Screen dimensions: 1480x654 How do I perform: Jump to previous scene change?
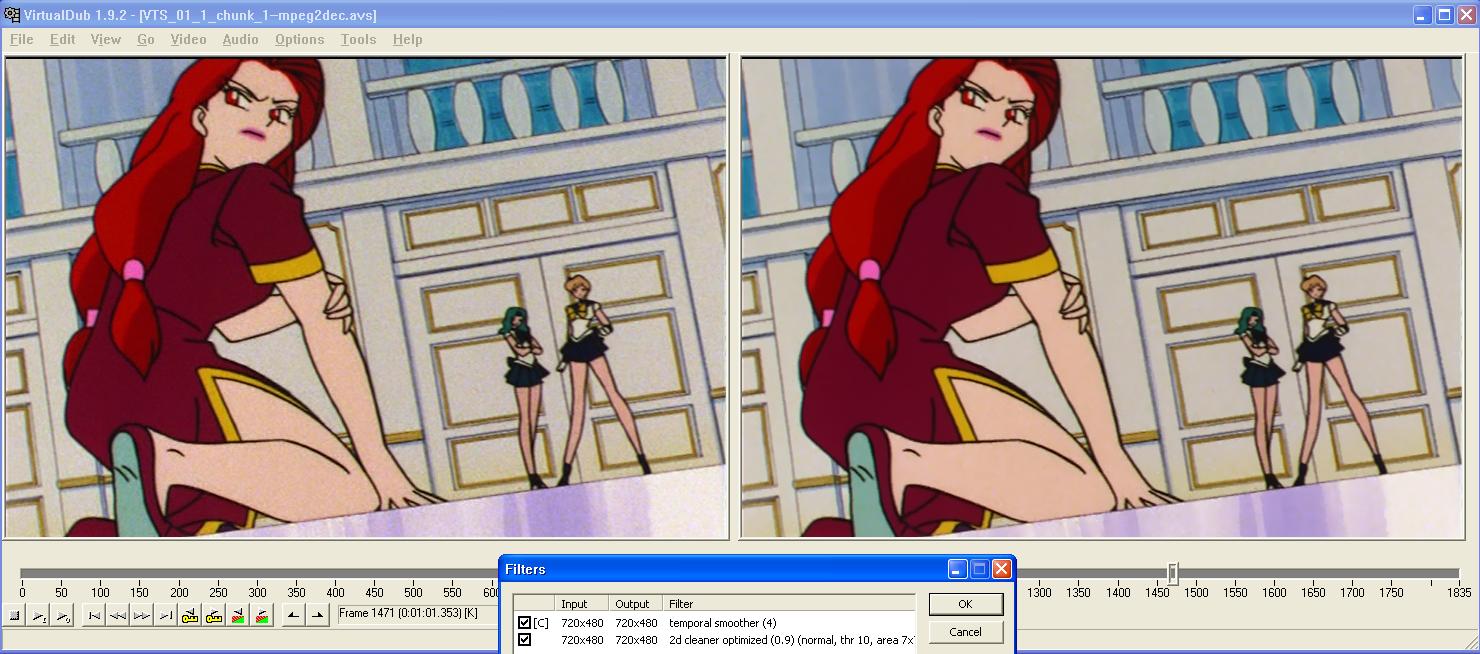(x=238, y=616)
